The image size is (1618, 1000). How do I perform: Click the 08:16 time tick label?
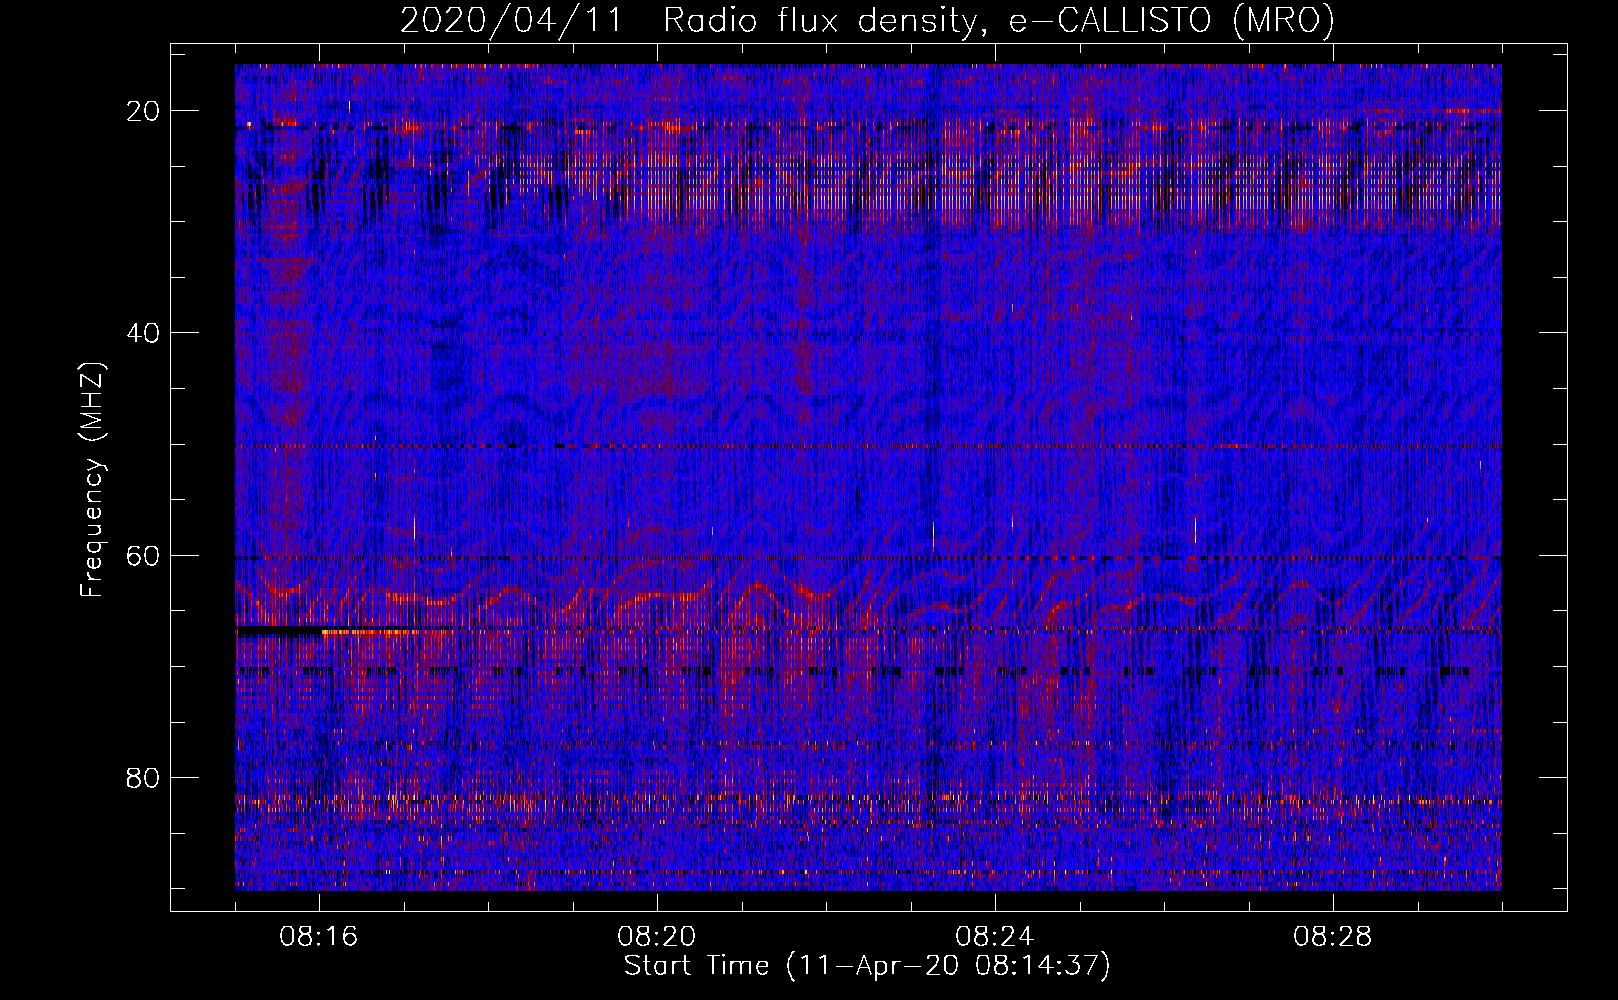(319, 937)
